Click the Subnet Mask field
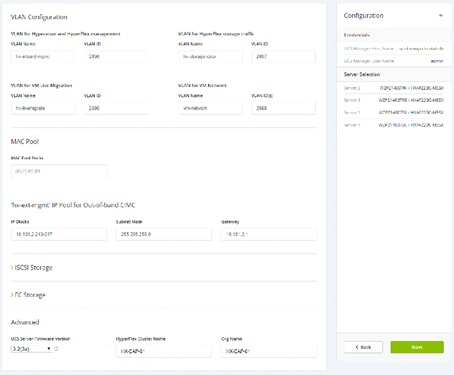 164,234
